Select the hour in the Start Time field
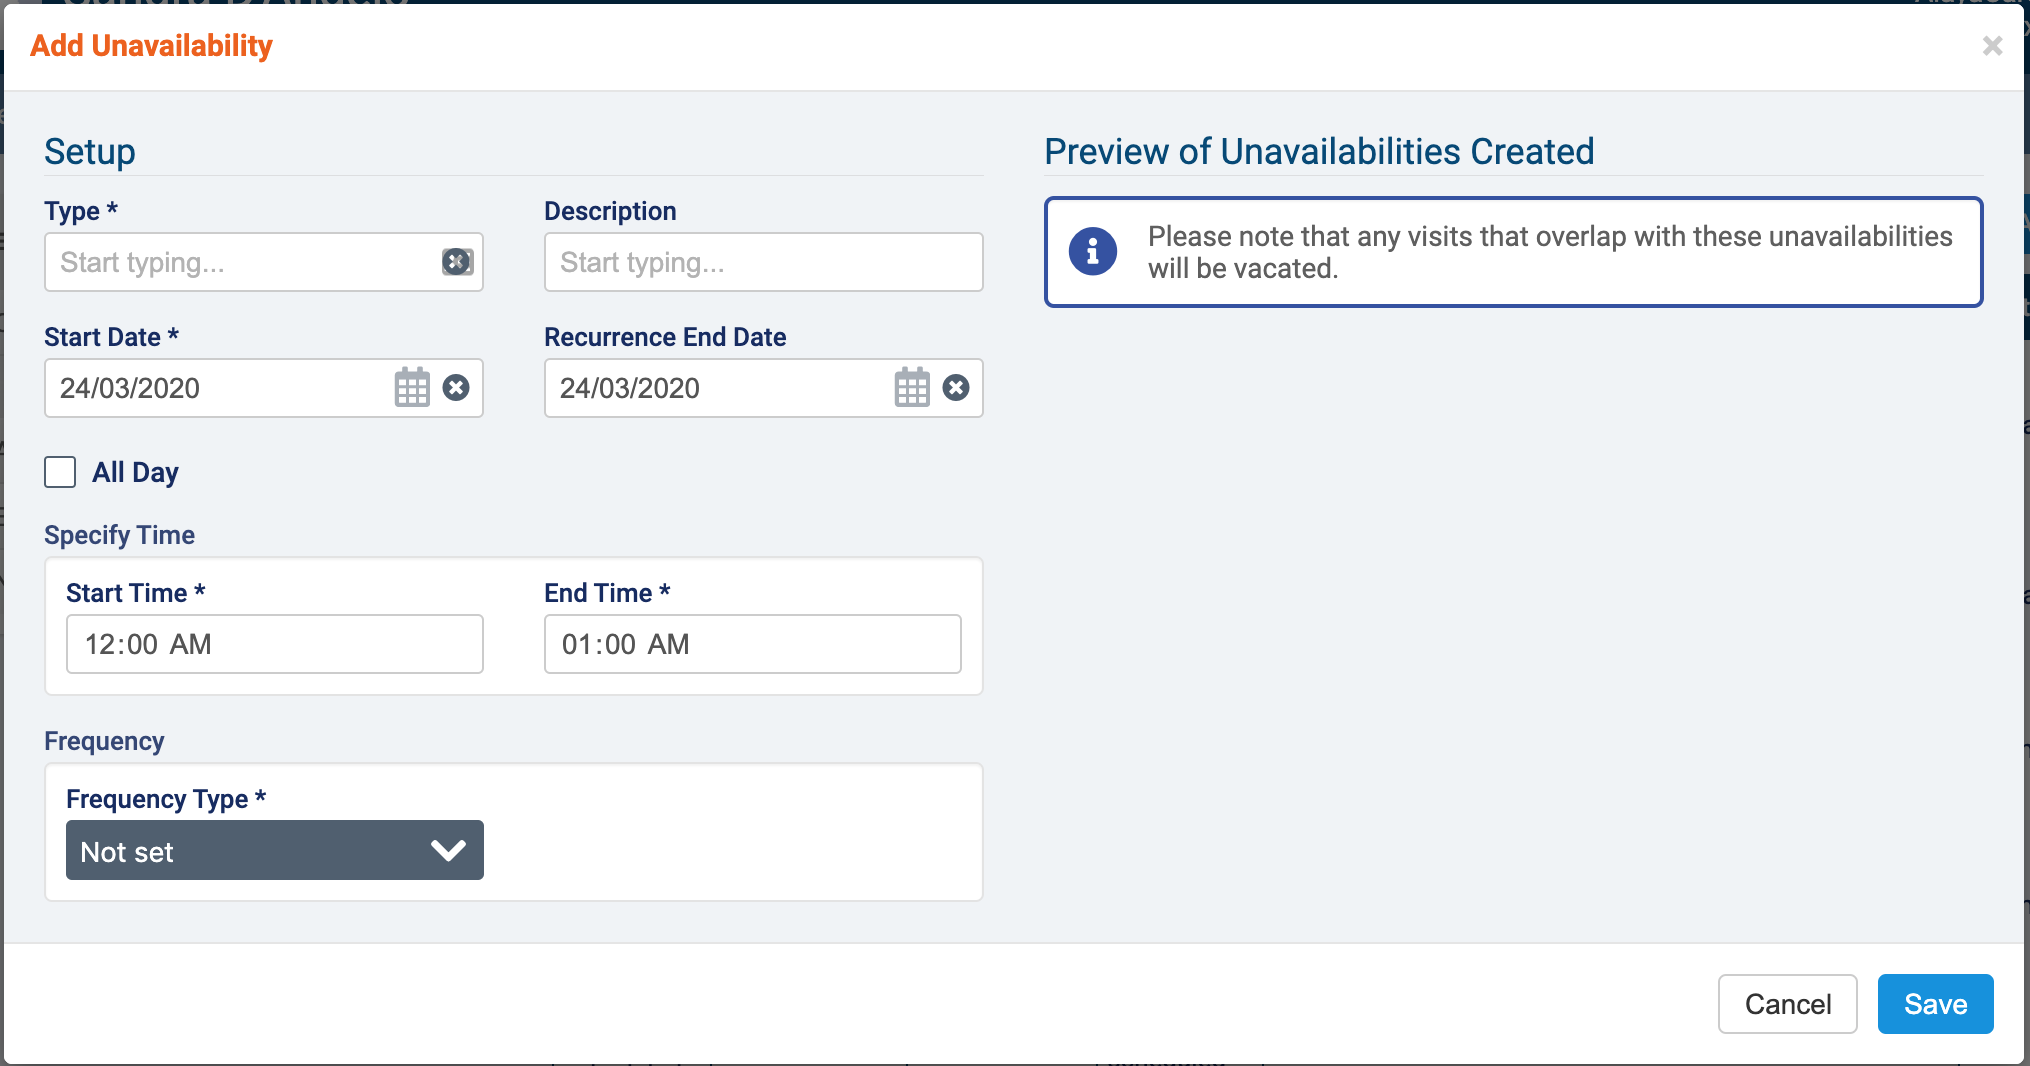This screenshot has width=2030, height=1066. 100,644
